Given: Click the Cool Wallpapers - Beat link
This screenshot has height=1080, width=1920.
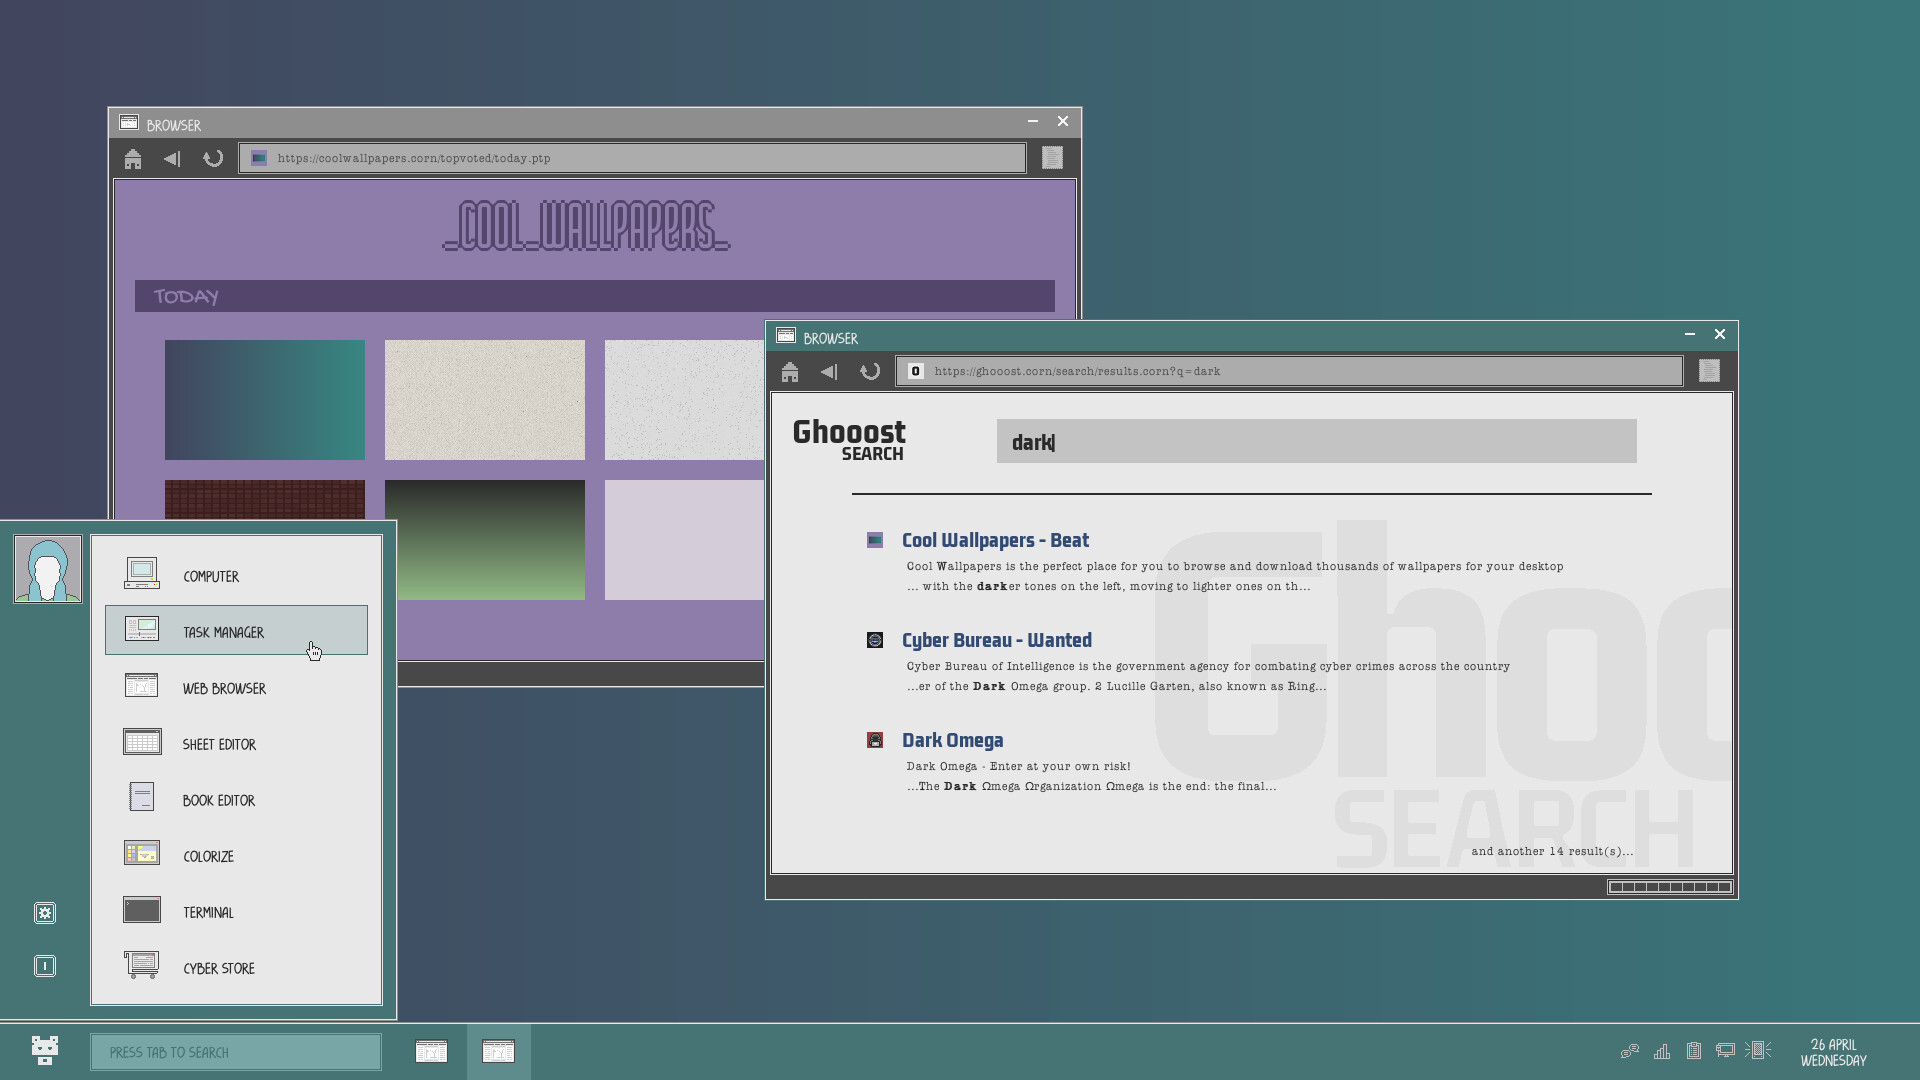Looking at the screenshot, I should click(995, 540).
